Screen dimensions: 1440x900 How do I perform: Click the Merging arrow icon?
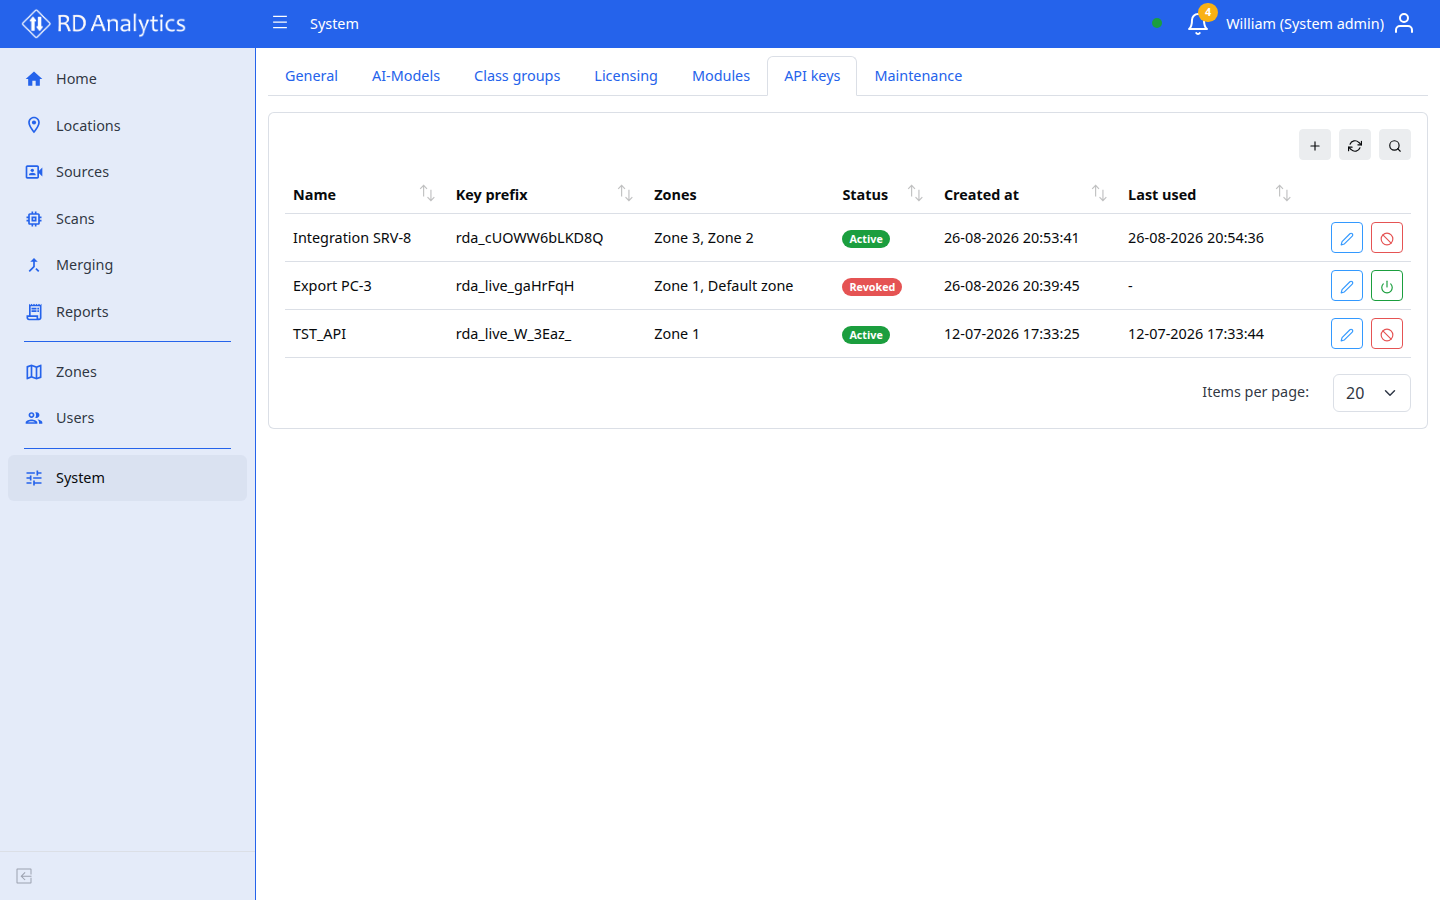[x=34, y=265]
